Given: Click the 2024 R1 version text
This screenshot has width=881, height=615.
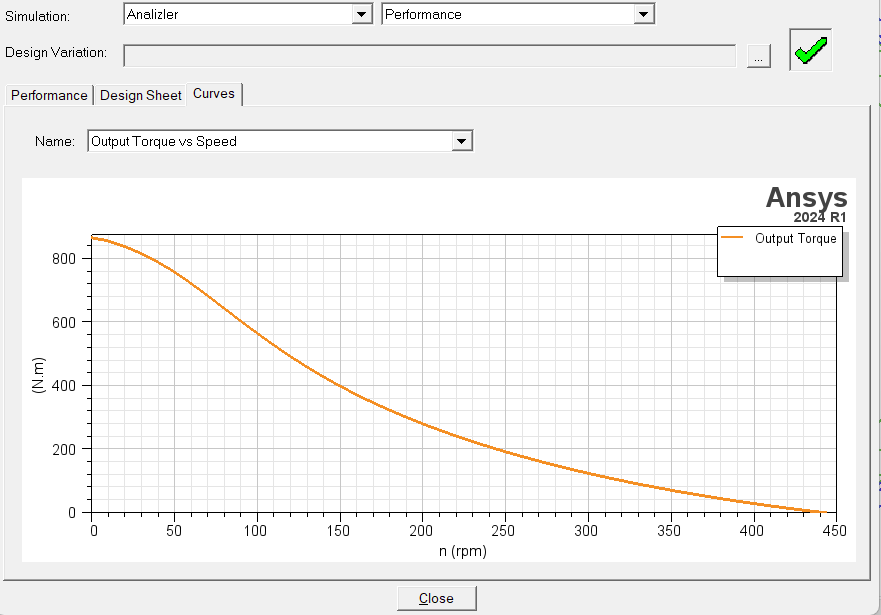Looking at the screenshot, I should coord(820,217).
